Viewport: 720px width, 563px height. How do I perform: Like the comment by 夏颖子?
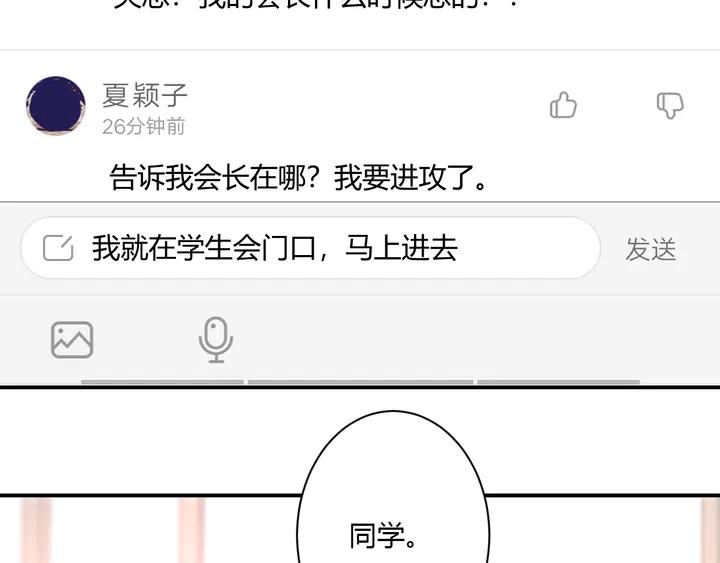[563, 105]
